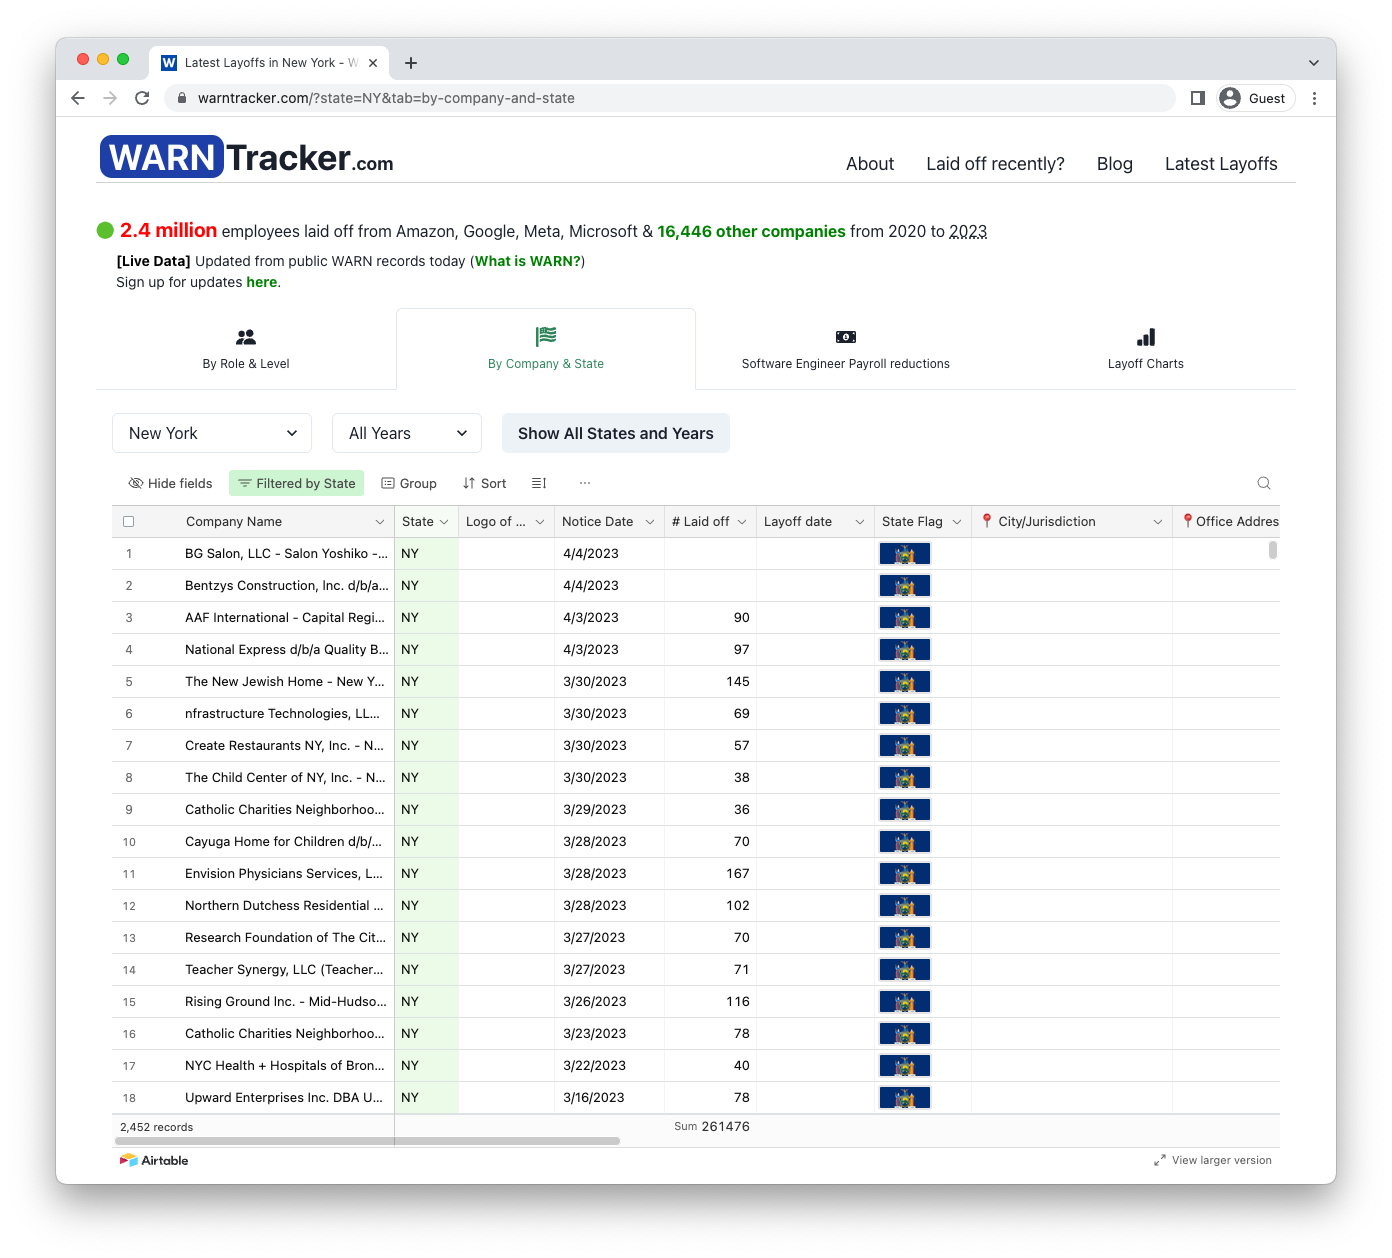Click the flag thumbnail in Upward Enterprises row
The height and width of the screenshot is (1258, 1392).
(x=905, y=1098)
